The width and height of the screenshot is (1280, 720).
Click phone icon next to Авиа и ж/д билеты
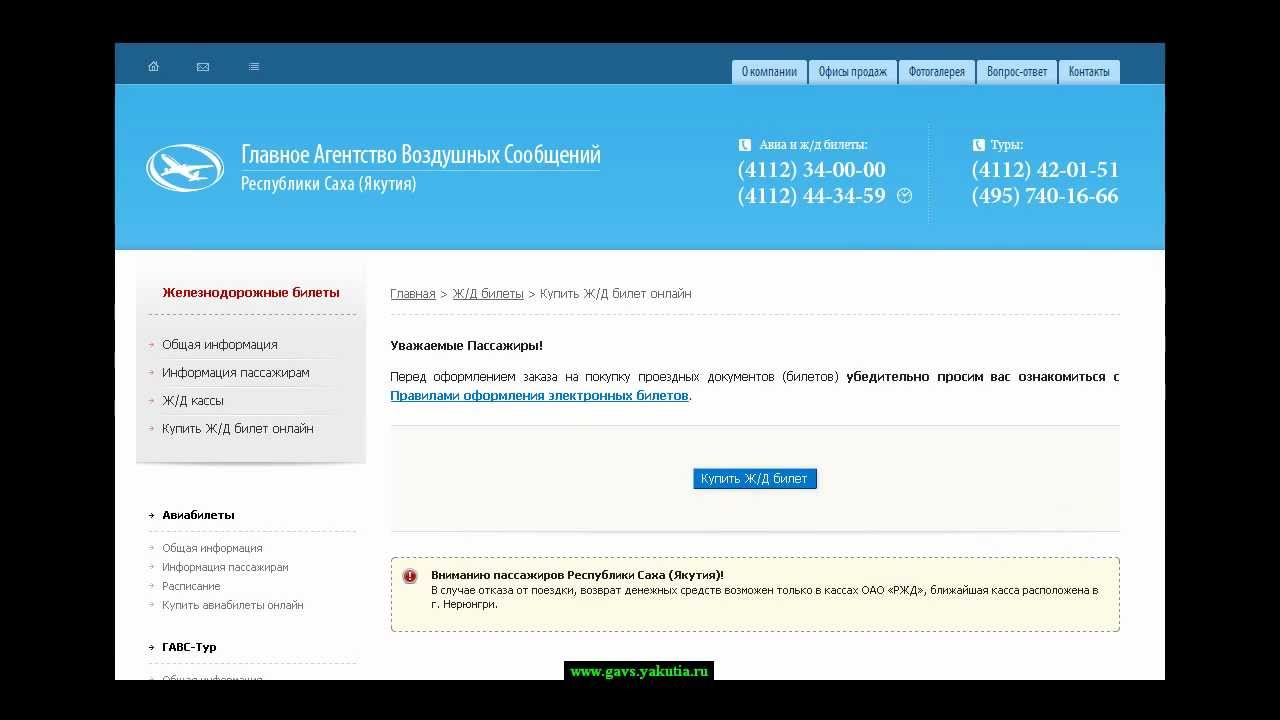(744, 145)
